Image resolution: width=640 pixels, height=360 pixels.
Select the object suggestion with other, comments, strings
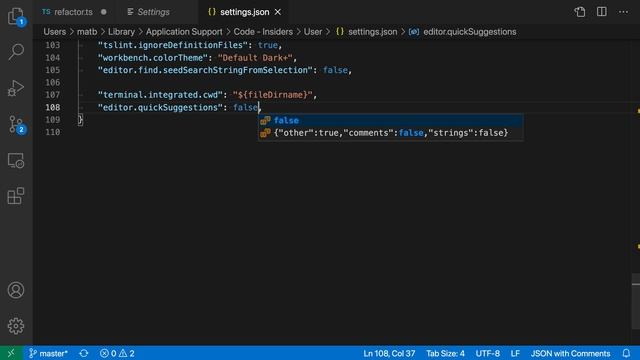pyautogui.click(x=391, y=133)
